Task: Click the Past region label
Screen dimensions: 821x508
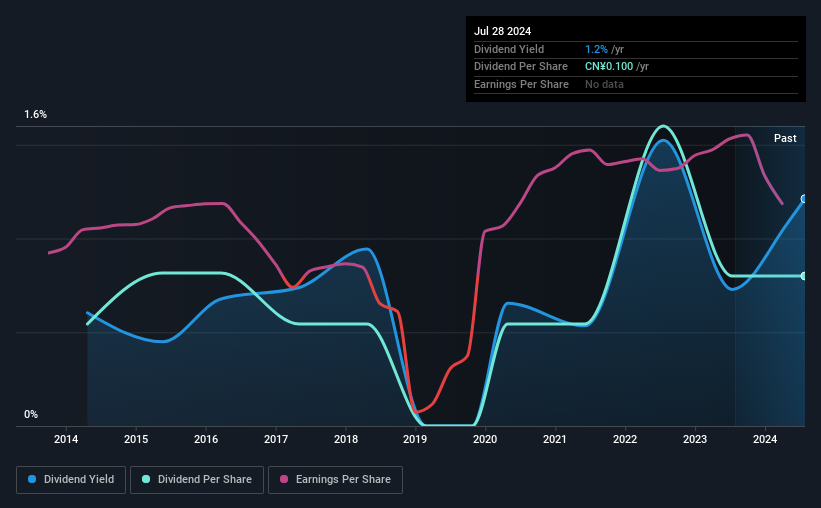Action: pyautogui.click(x=785, y=138)
